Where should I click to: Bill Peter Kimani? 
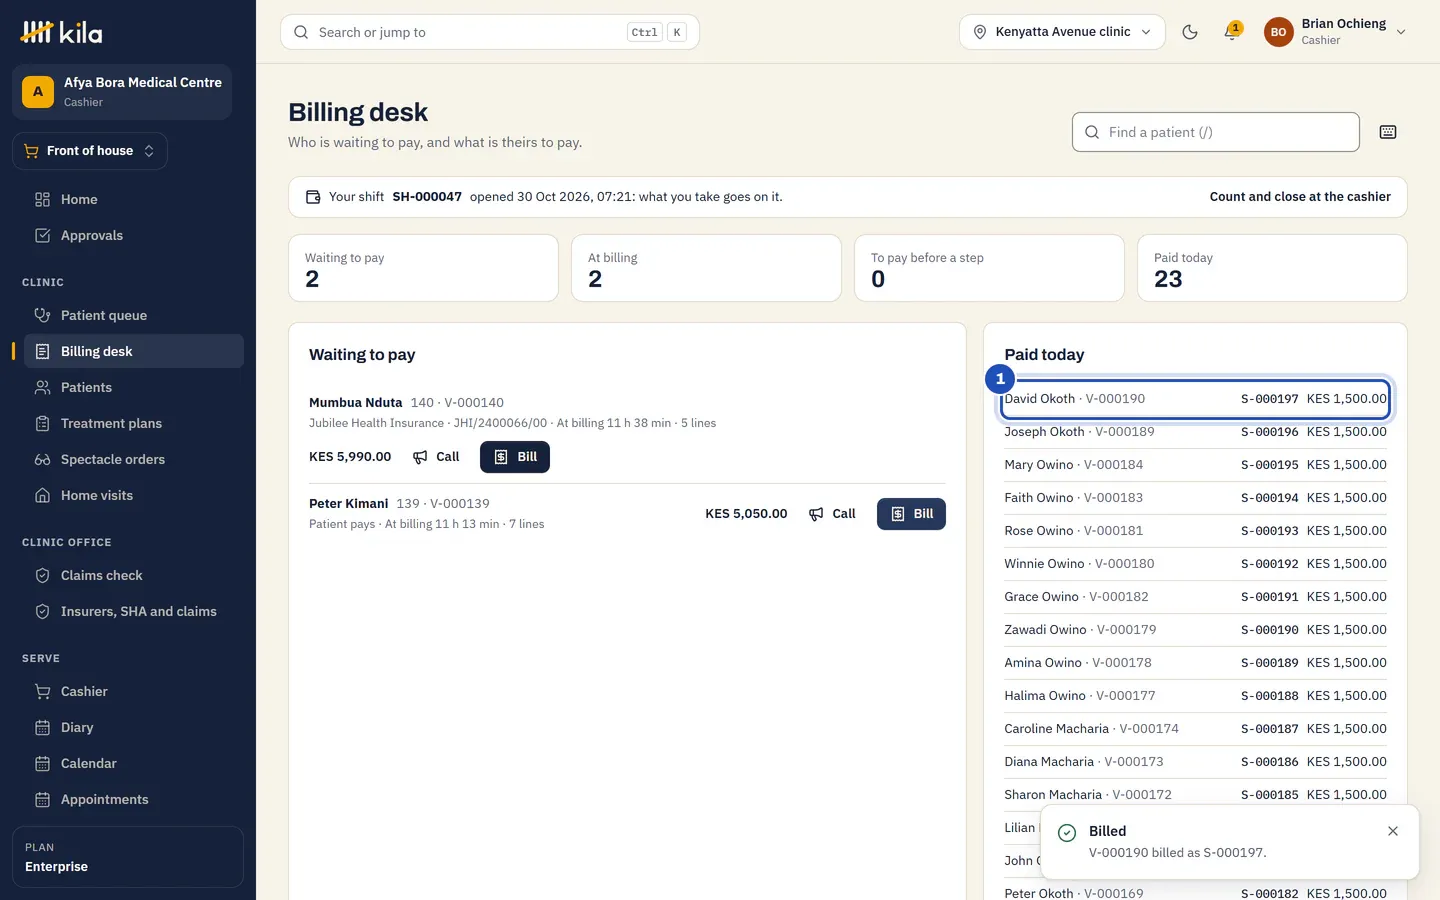tap(911, 514)
